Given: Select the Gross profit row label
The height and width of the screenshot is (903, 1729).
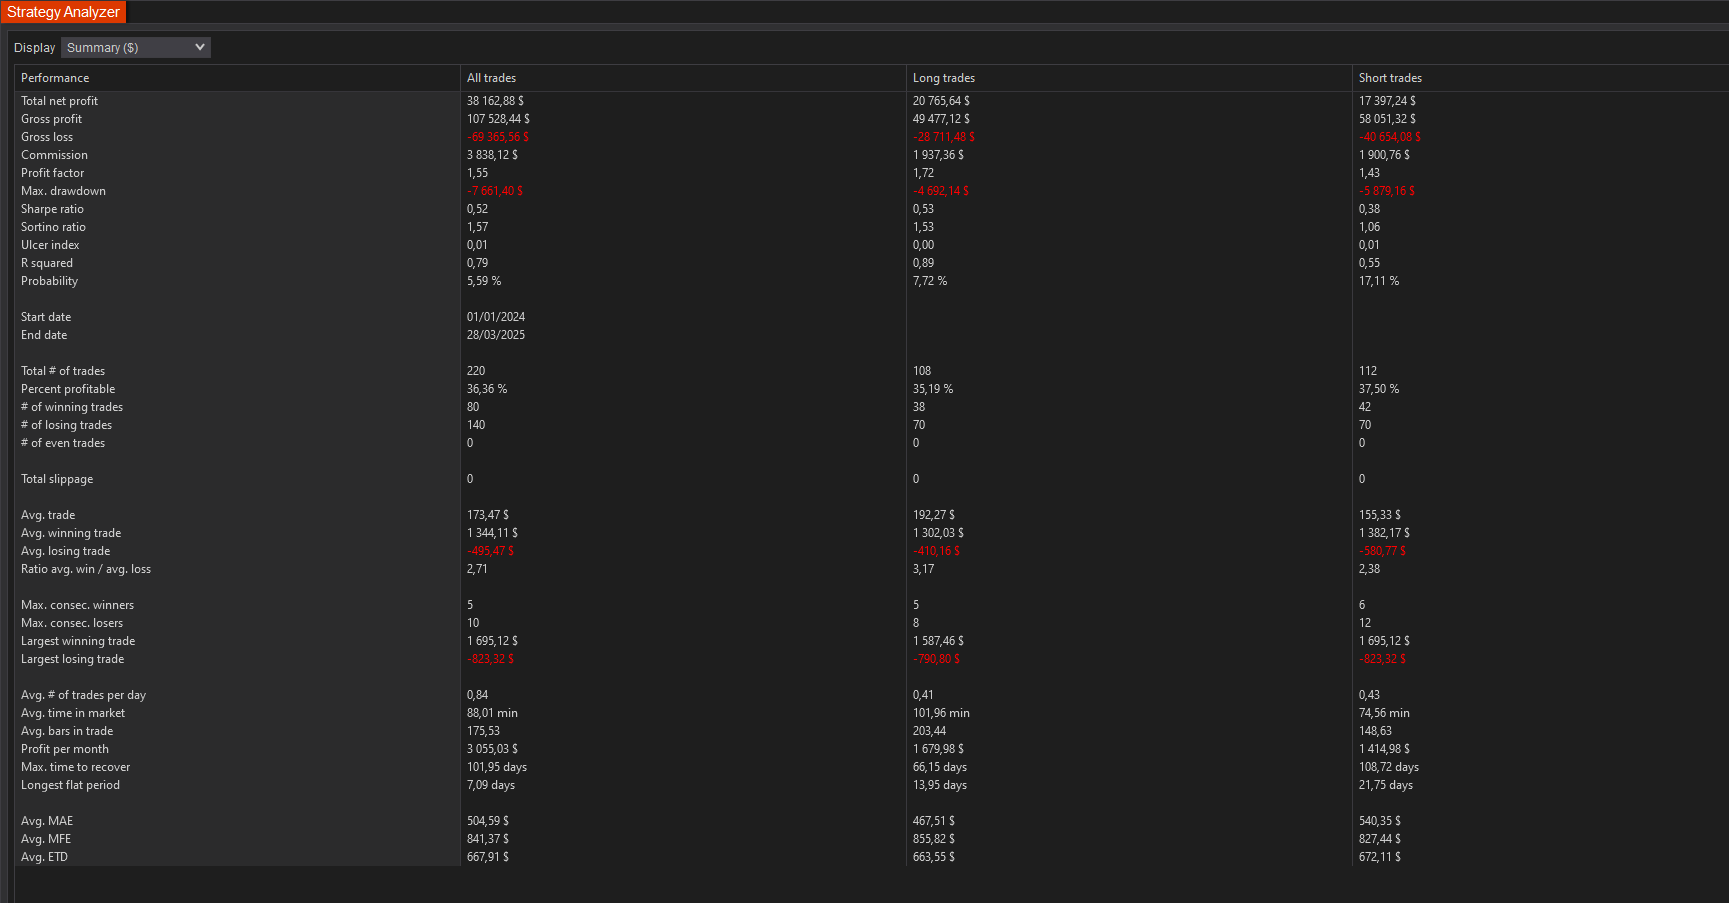Looking at the screenshot, I should tap(51, 119).
